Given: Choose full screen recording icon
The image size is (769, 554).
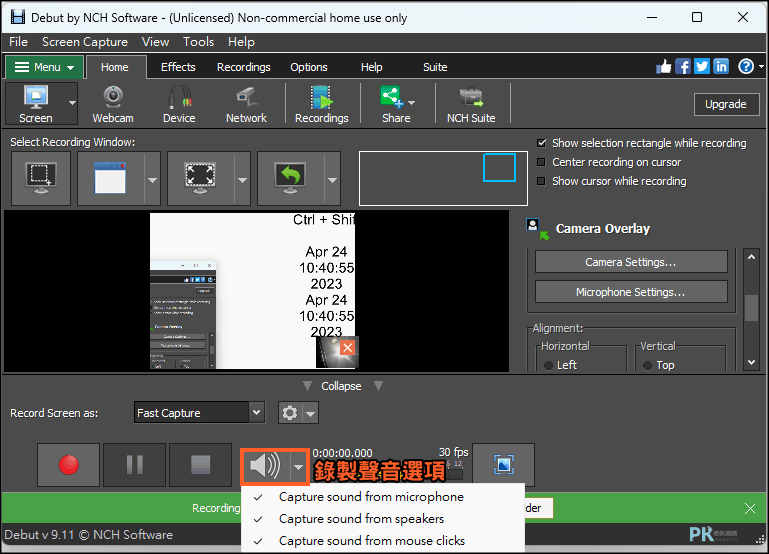Looking at the screenshot, I should pos(200,178).
